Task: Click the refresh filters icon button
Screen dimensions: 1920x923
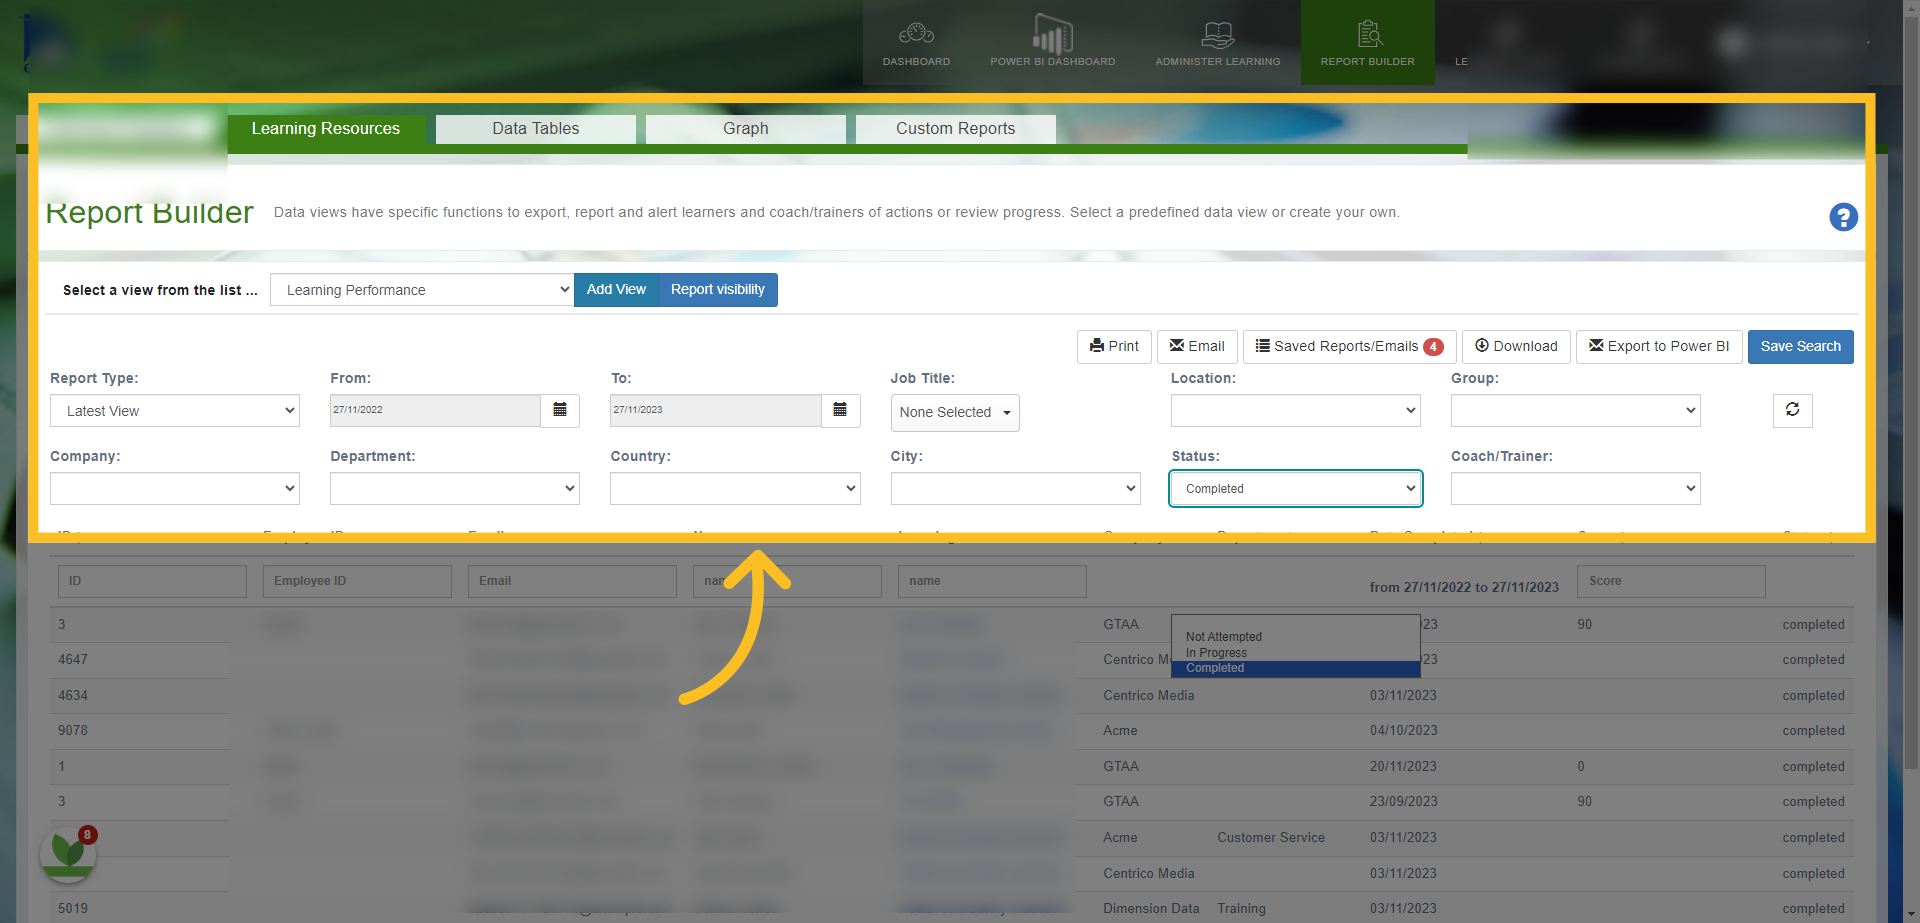Action: [1792, 410]
